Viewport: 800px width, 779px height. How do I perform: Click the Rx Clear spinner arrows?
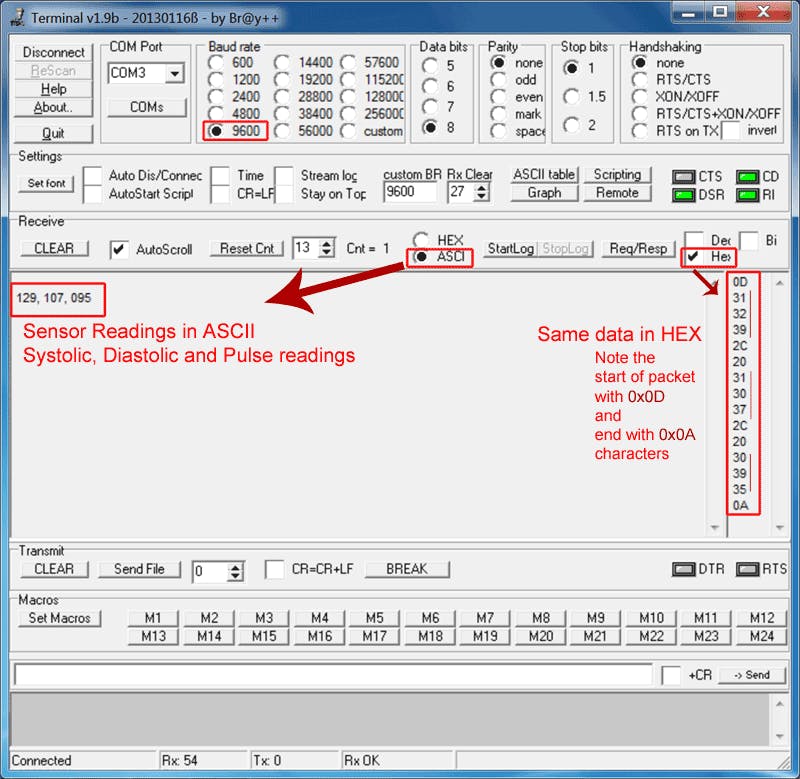click(481, 192)
